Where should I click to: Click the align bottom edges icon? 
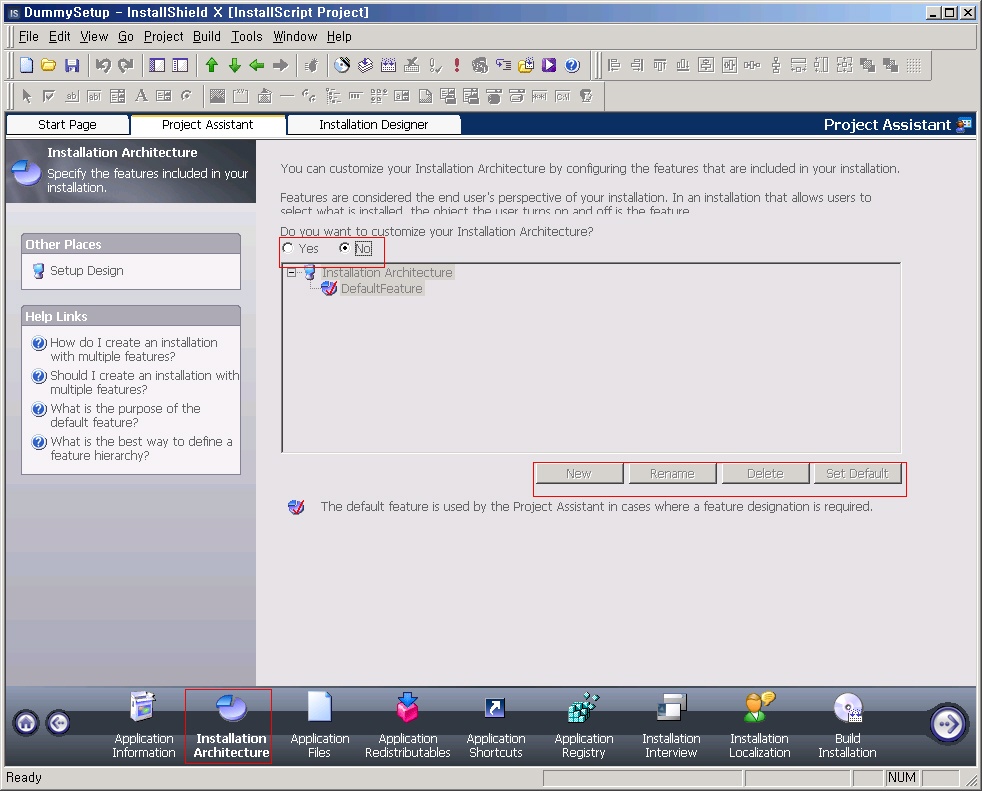[x=683, y=65]
